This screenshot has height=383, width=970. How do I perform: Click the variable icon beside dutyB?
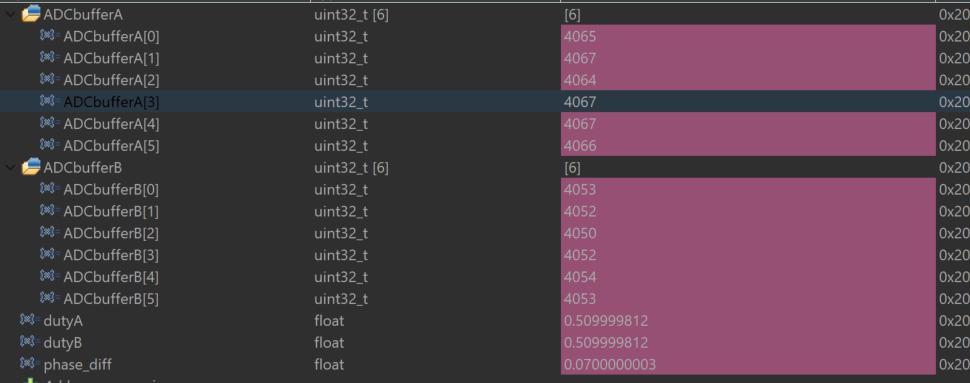tap(30, 342)
